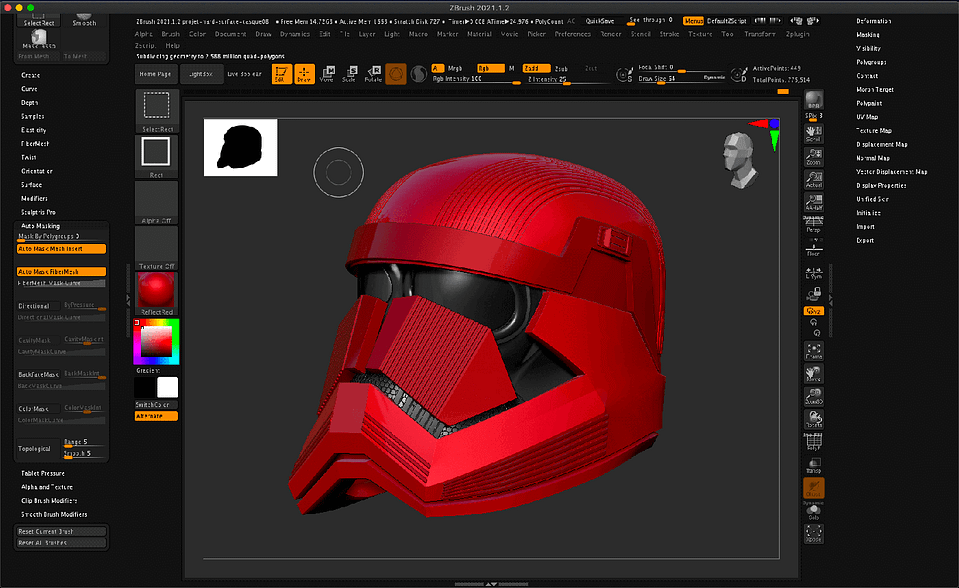Adjust the Draw Size slider
The width and height of the screenshot is (959, 588).
pyautogui.click(x=683, y=79)
